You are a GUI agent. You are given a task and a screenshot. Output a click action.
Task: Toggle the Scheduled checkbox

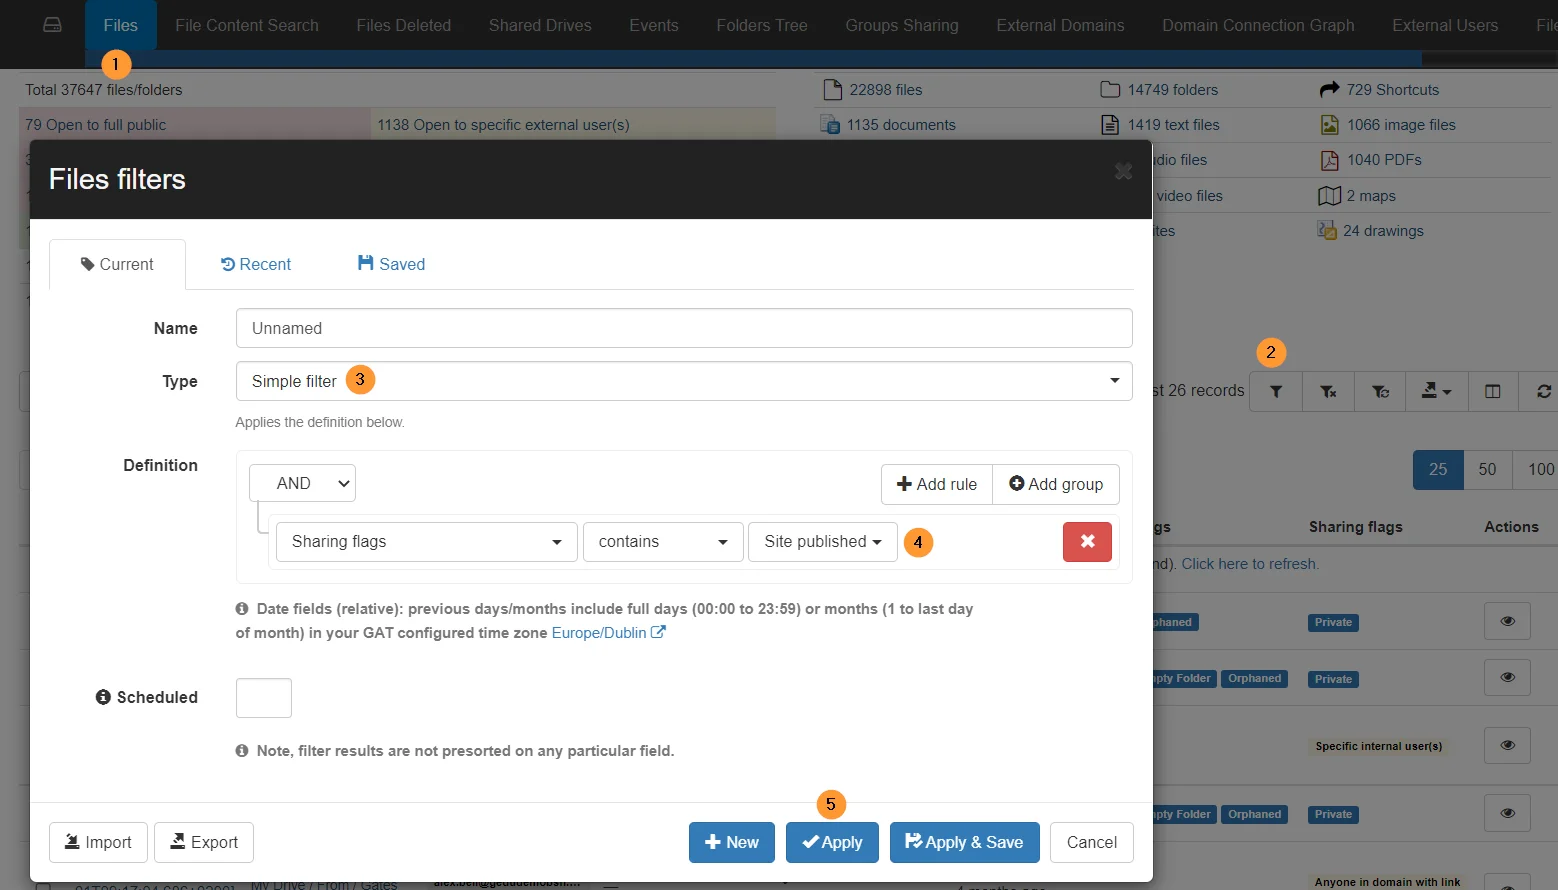tap(264, 698)
